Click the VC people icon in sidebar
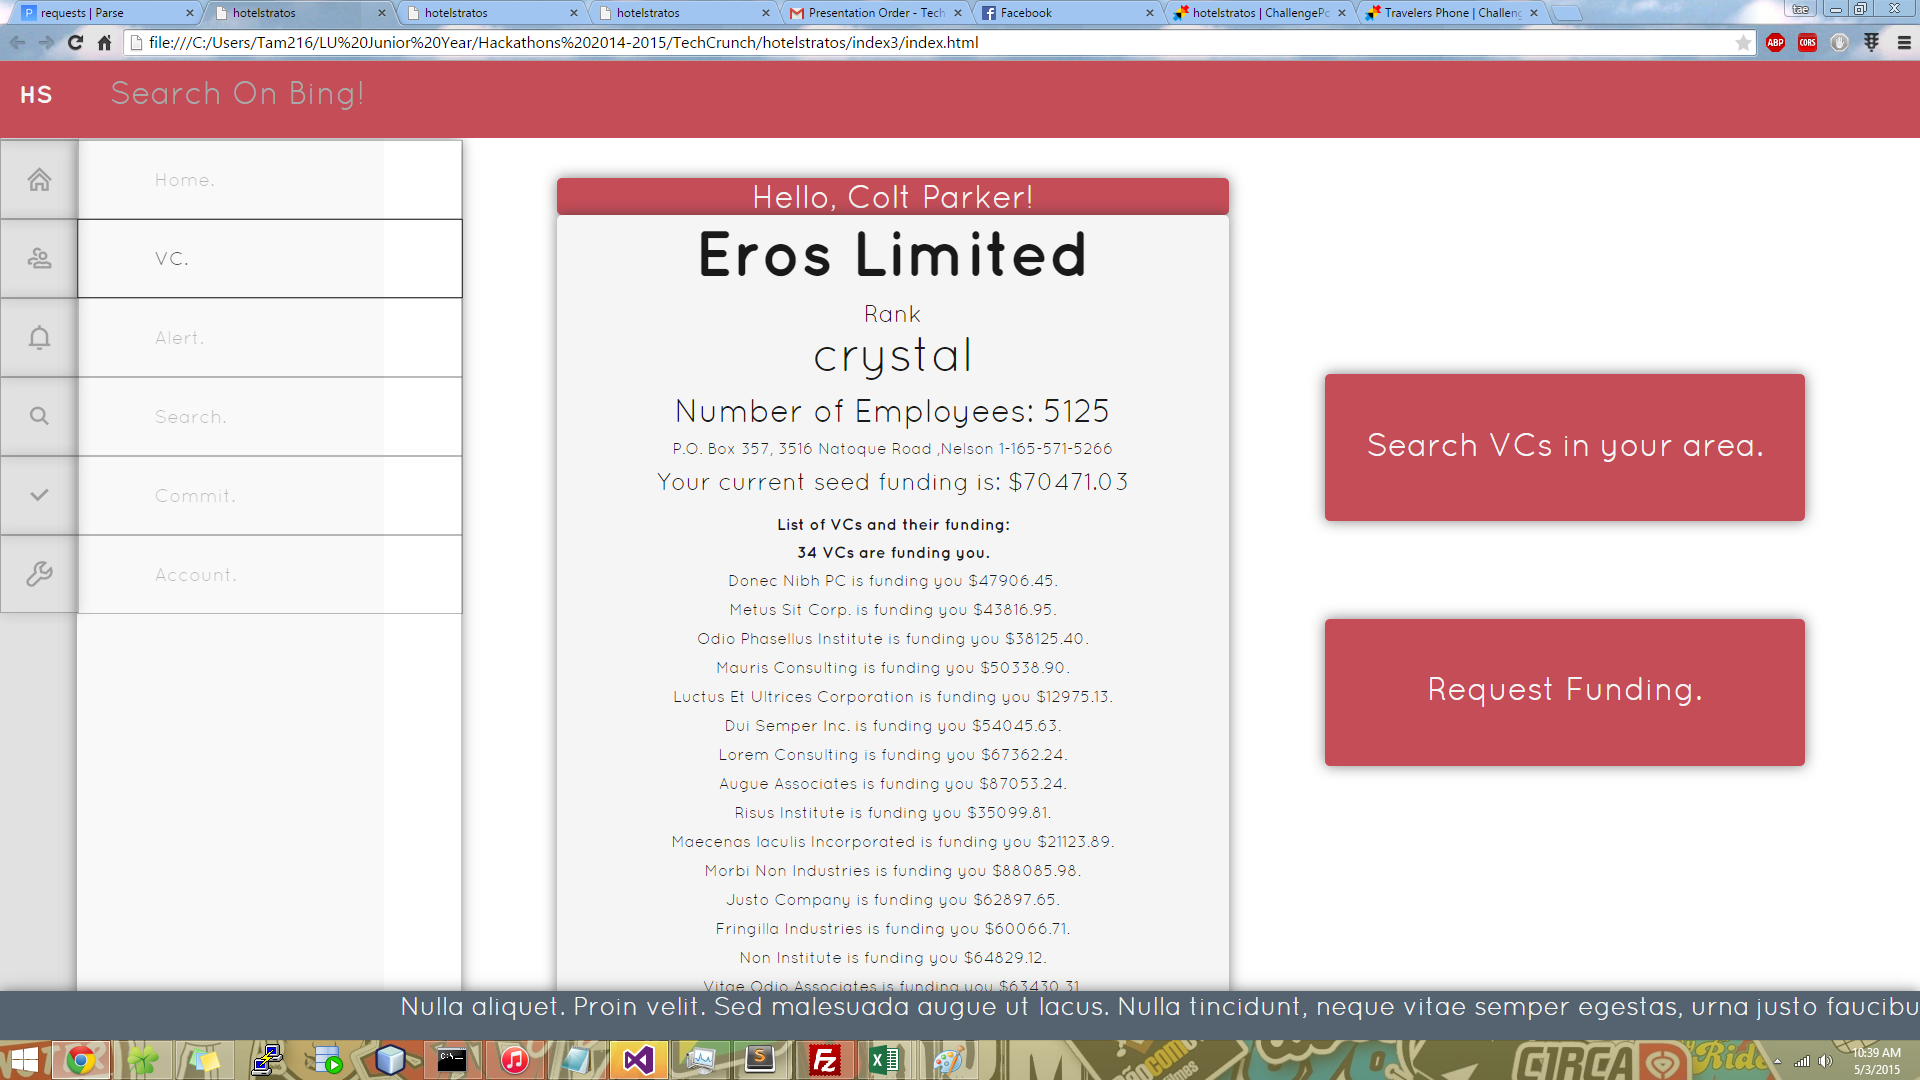1920x1080 pixels. click(x=39, y=259)
